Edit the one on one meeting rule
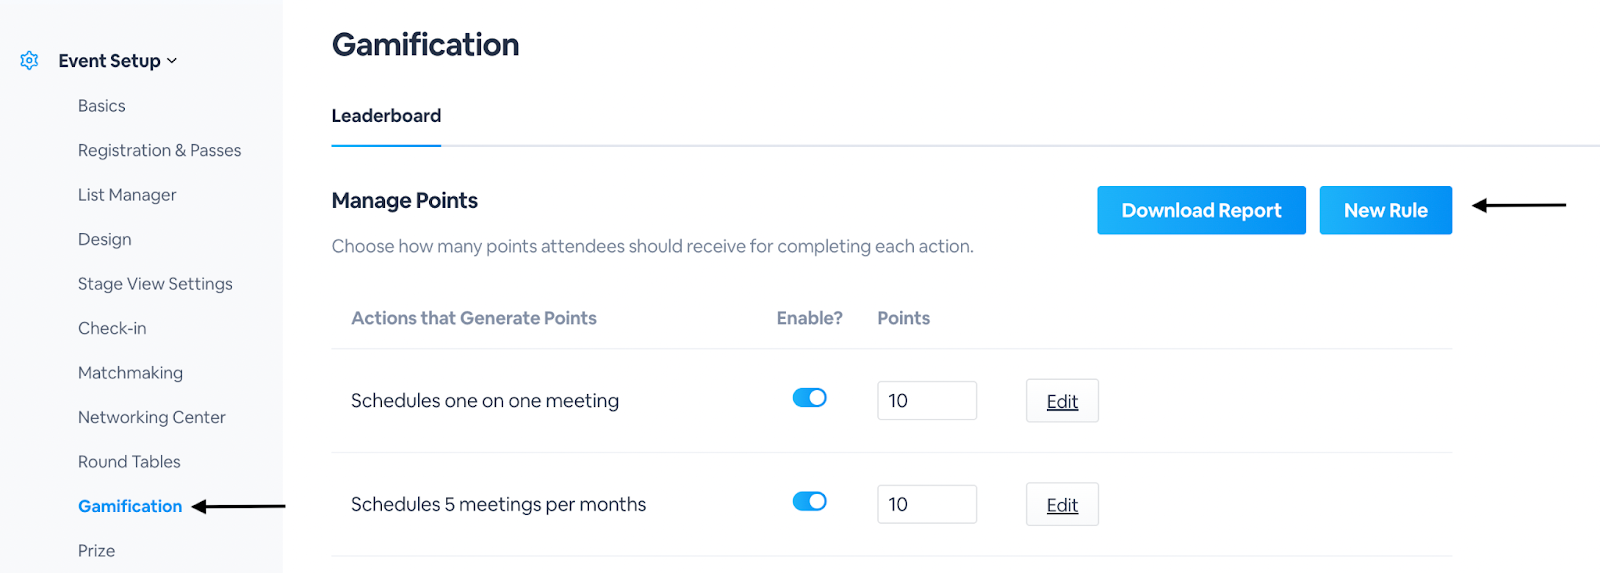Viewport: 1600px width, 573px height. [1062, 401]
